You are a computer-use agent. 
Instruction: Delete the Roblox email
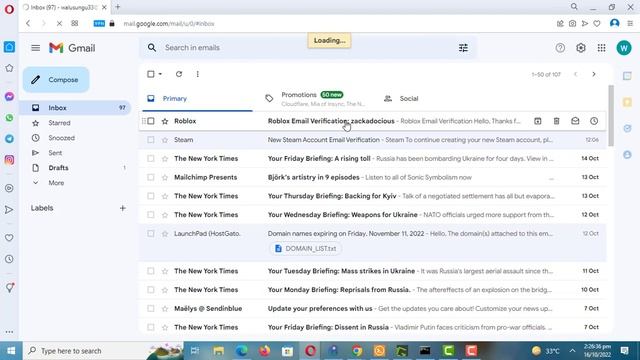(x=556, y=121)
